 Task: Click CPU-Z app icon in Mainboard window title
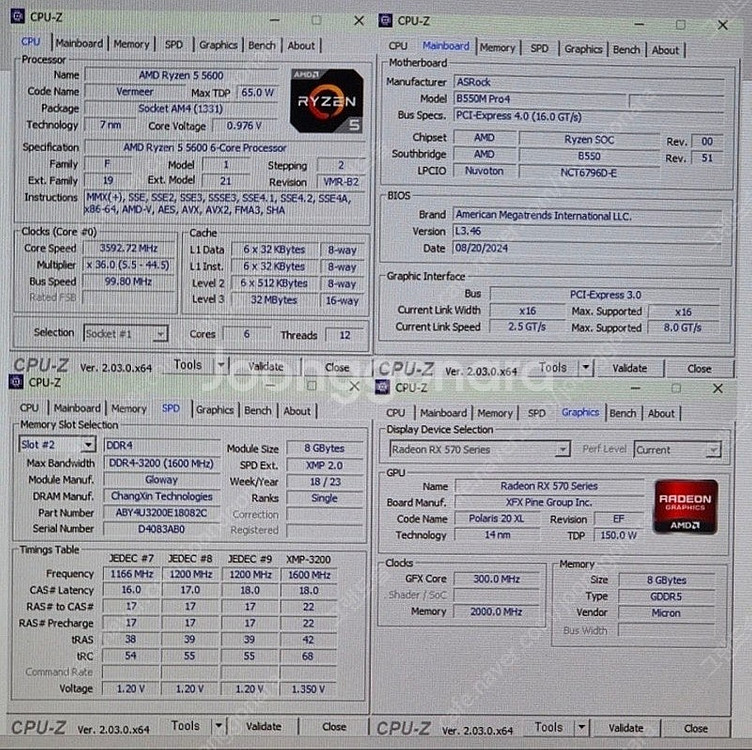(x=385, y=20)
